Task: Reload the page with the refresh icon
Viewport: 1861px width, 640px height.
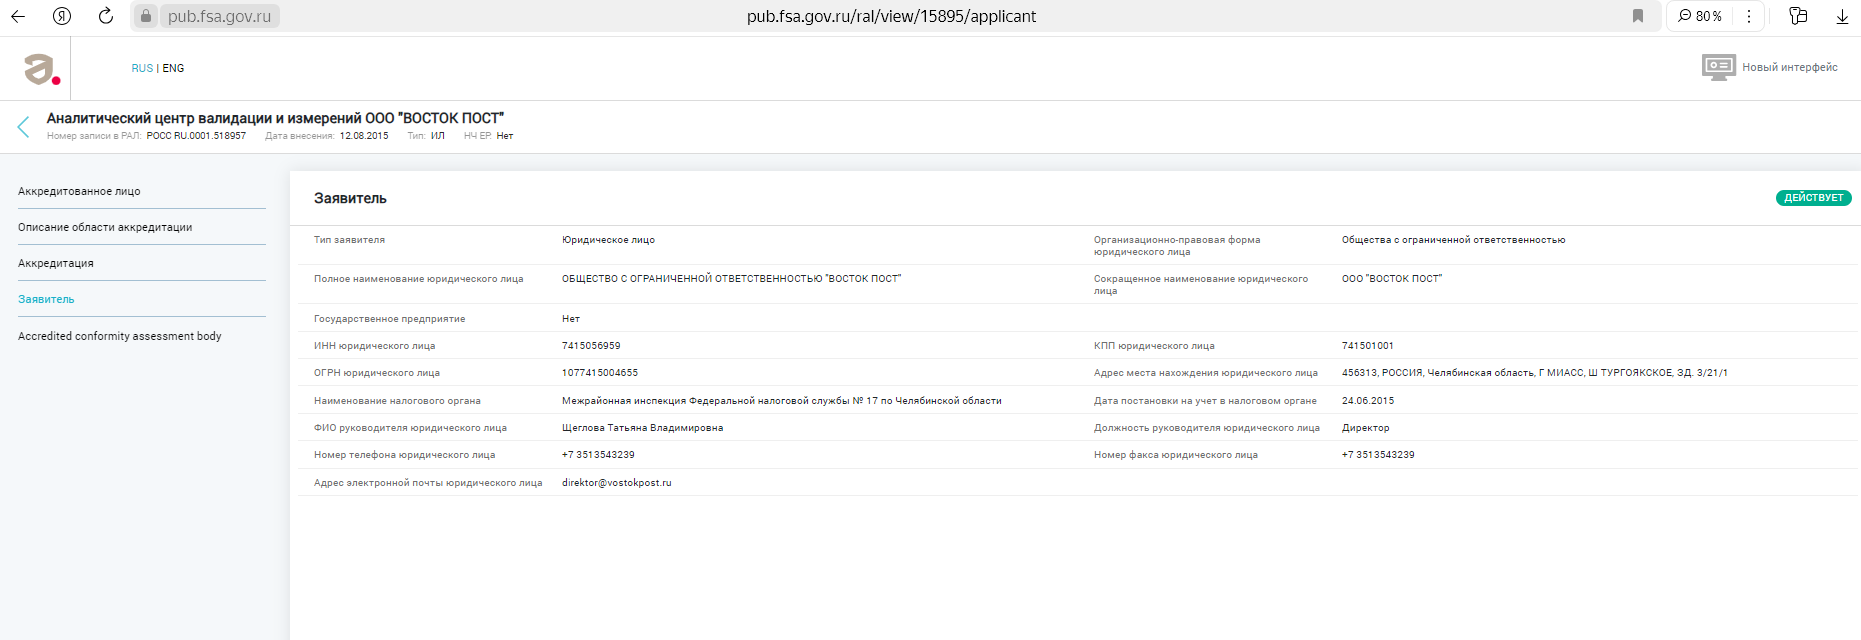Action: [106, 16]
